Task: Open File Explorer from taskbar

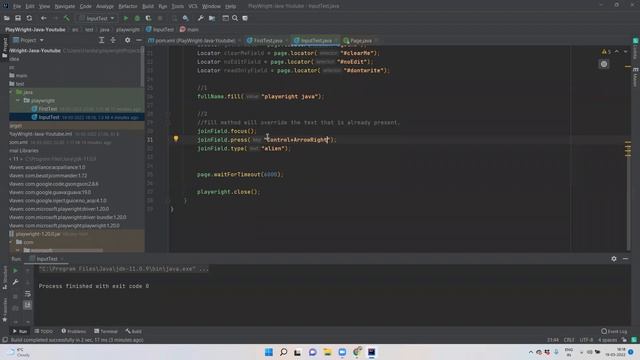Action: click(327, 352)
